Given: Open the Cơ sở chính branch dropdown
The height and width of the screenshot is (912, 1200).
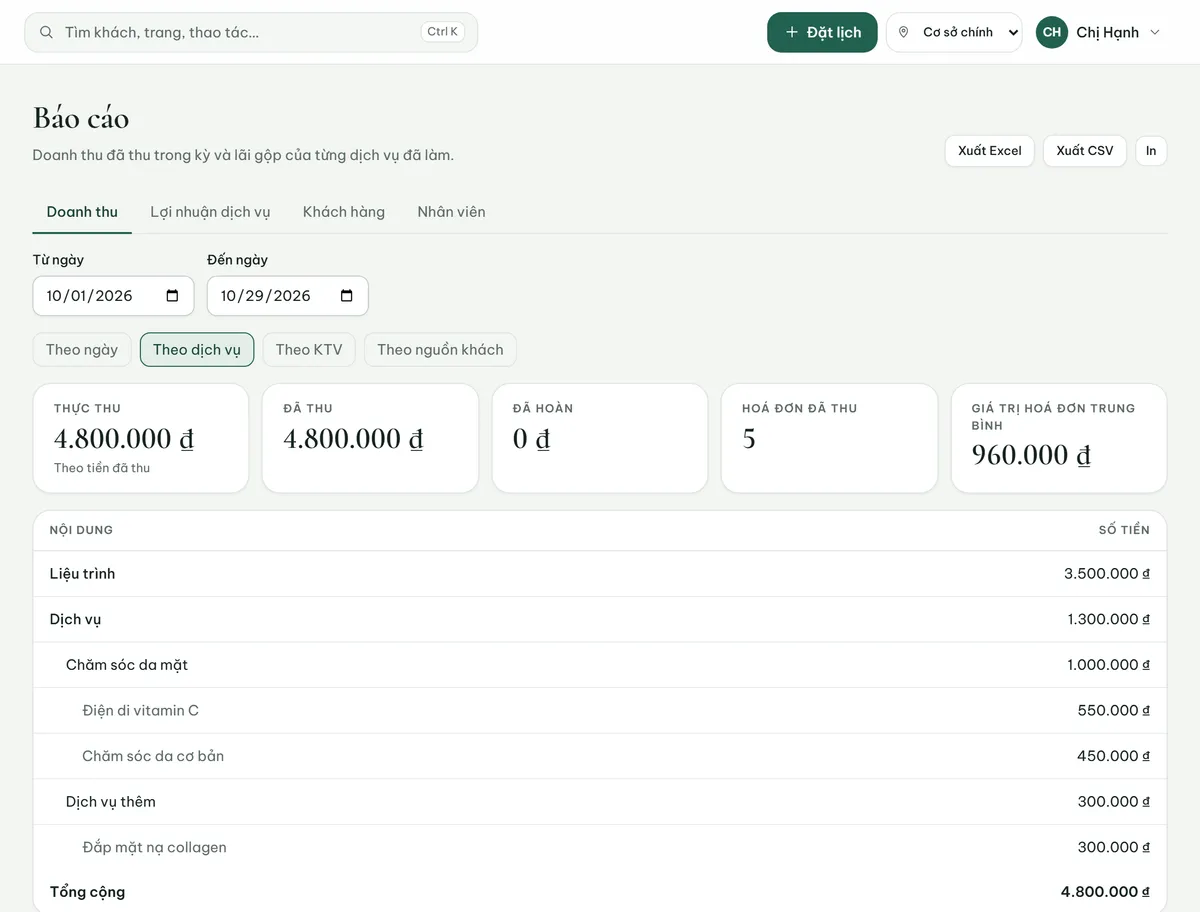Looking at the screenshot, I should click(x=954, y=32).
